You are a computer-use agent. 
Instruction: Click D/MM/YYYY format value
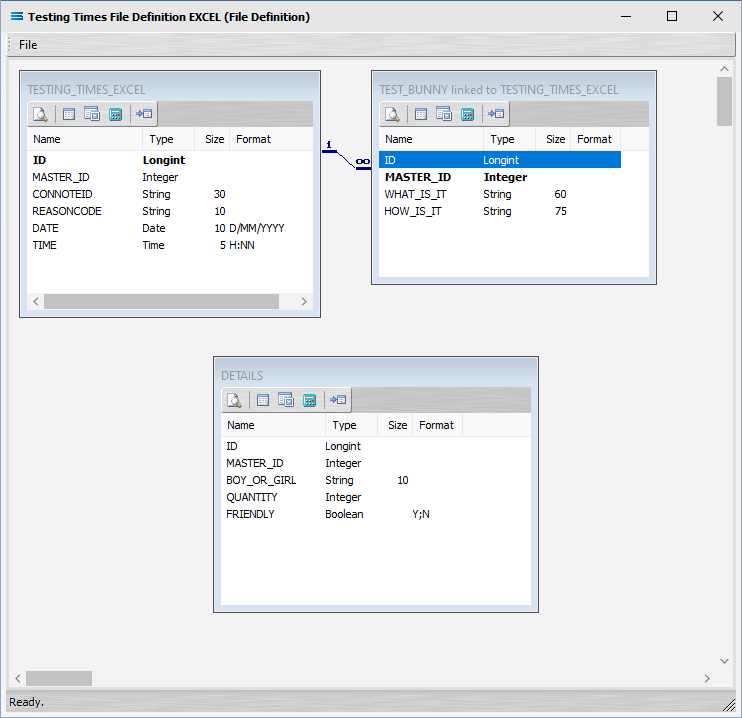[257, 228]
